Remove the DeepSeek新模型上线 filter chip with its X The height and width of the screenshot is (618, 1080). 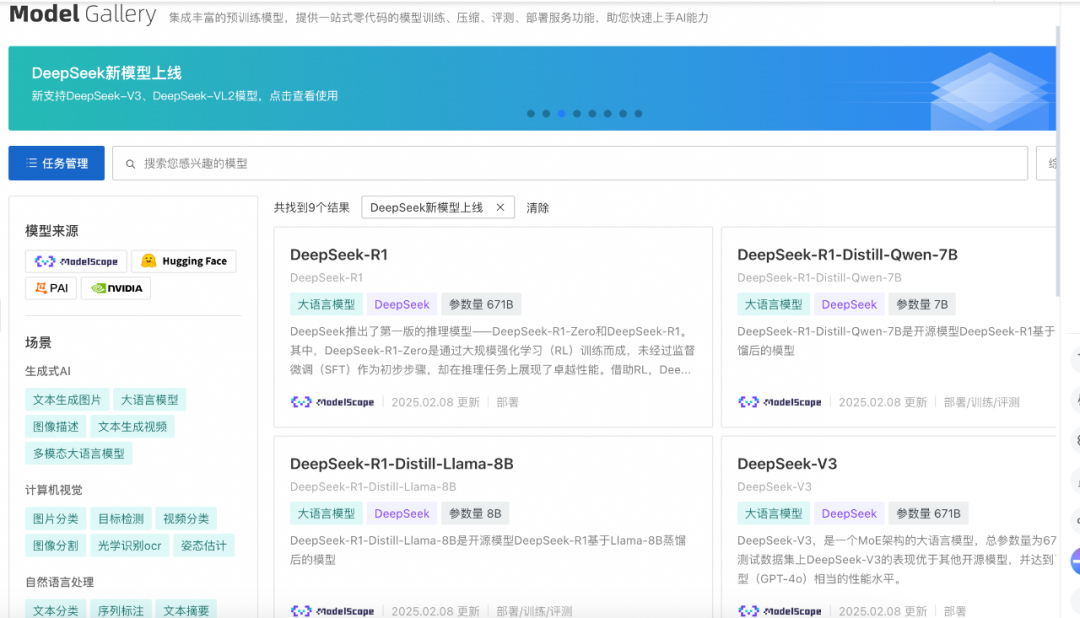pyautogui.click(x=501, y=207)
